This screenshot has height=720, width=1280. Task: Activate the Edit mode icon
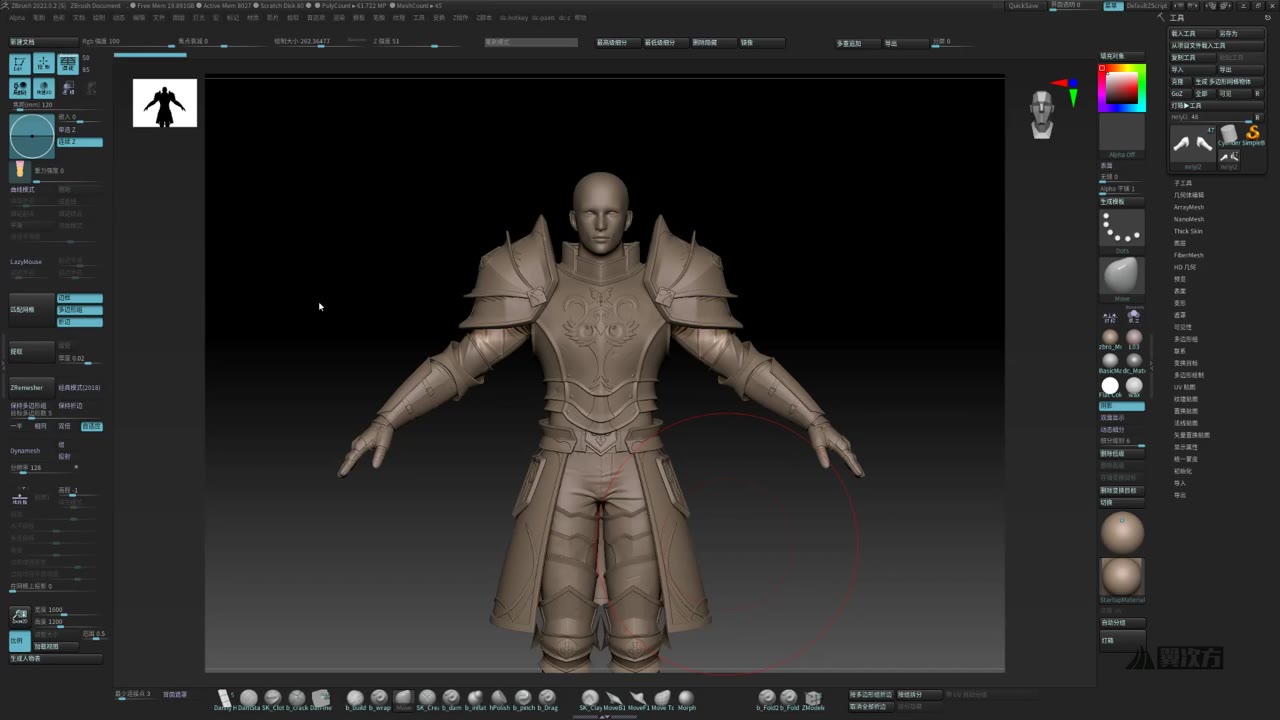pos(19,64)
